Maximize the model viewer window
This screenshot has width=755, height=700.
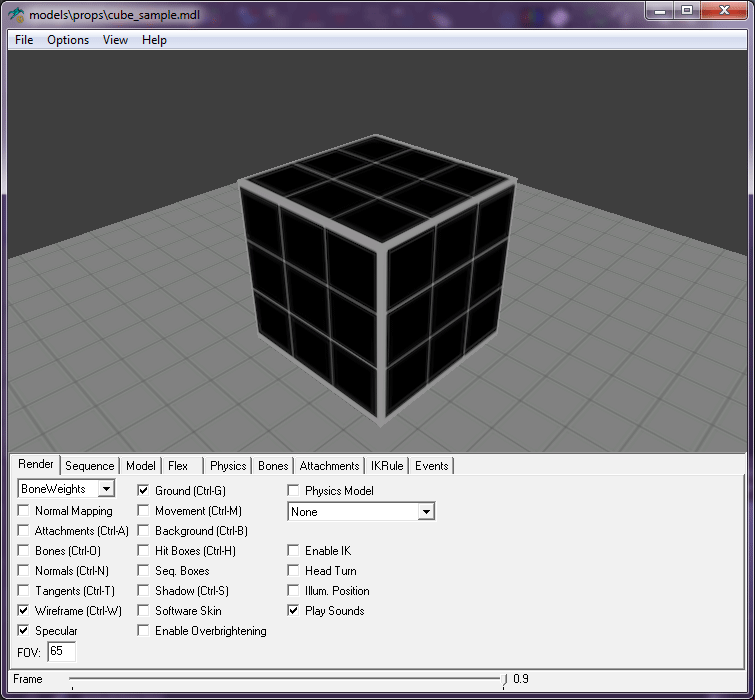click(687, 11)
